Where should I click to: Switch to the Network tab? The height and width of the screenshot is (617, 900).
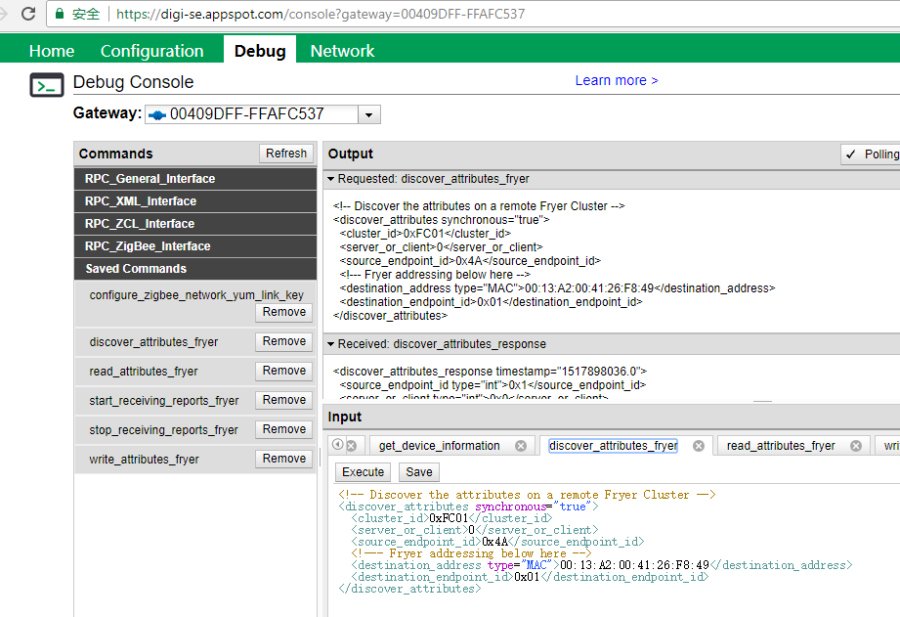(x=342, y=51)
